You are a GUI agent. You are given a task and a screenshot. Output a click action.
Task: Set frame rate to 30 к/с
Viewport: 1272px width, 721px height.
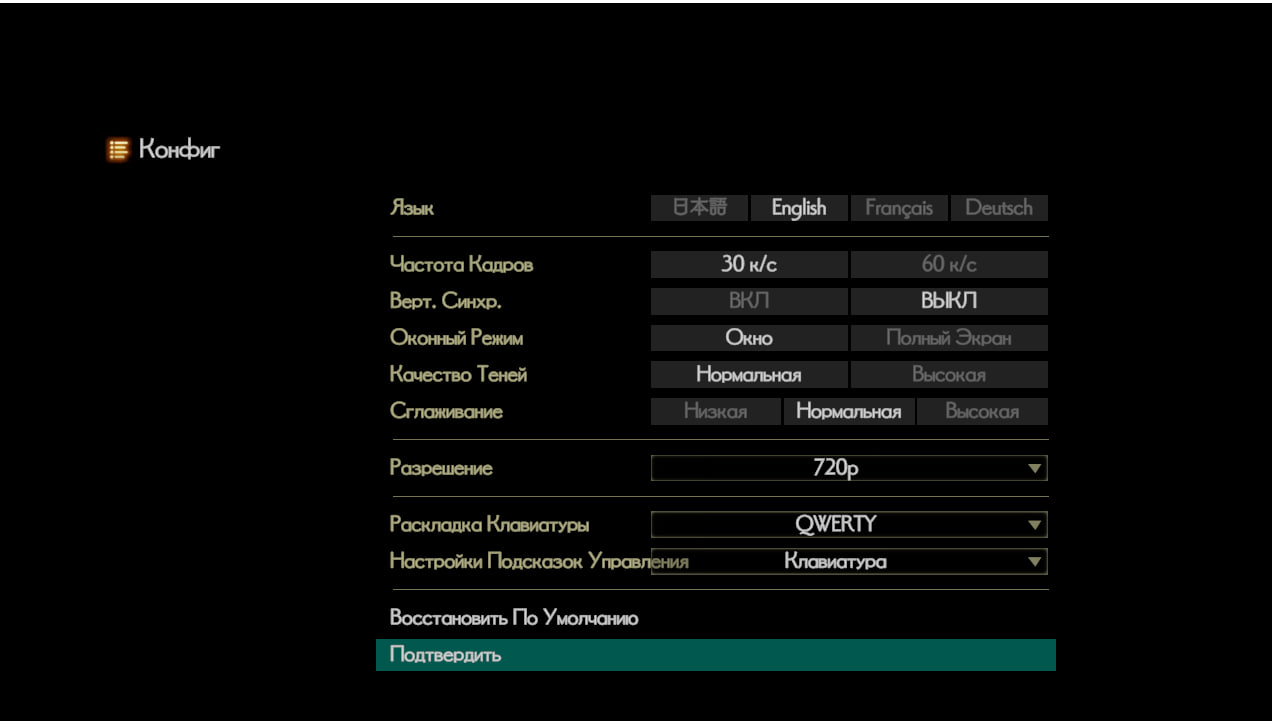[749, 265]
